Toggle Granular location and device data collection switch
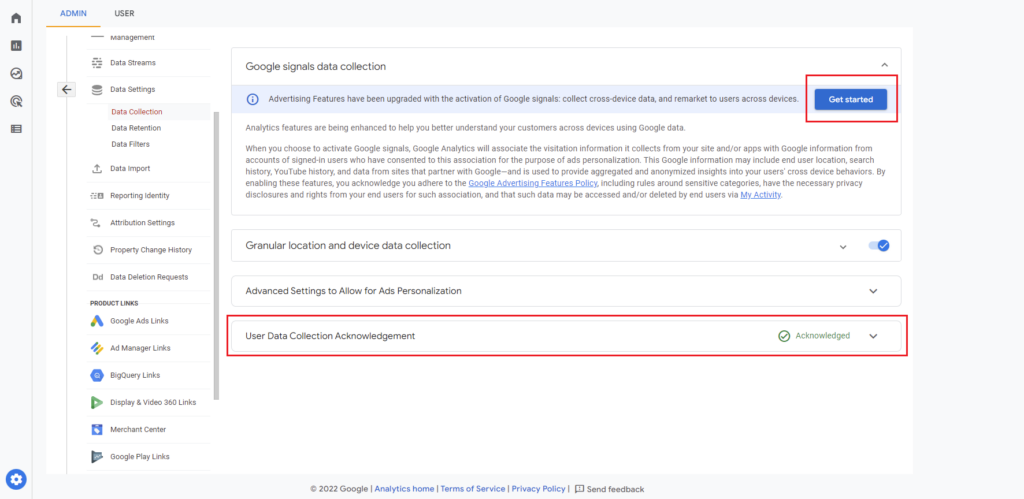The width and height of the screenshot is (1024, 499). coord(879,246)
